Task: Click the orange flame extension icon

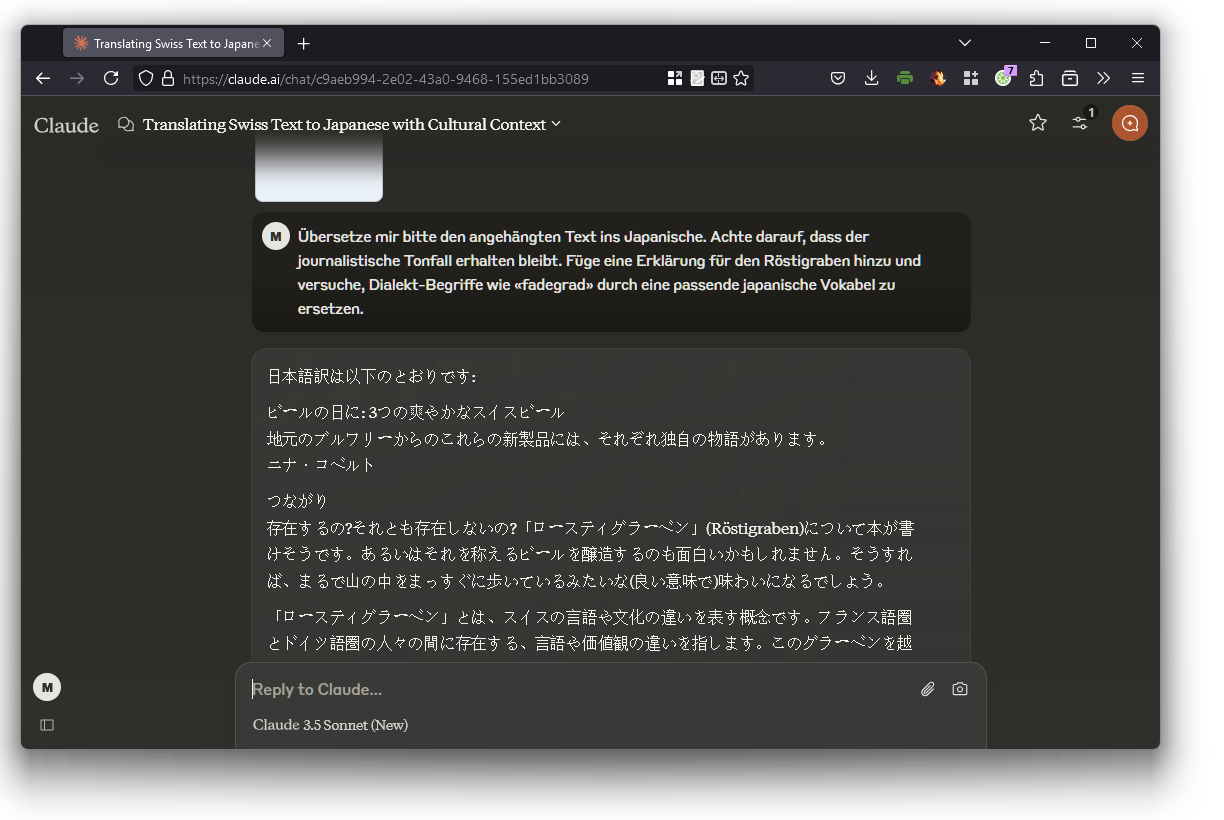Action: coord(938,78)
